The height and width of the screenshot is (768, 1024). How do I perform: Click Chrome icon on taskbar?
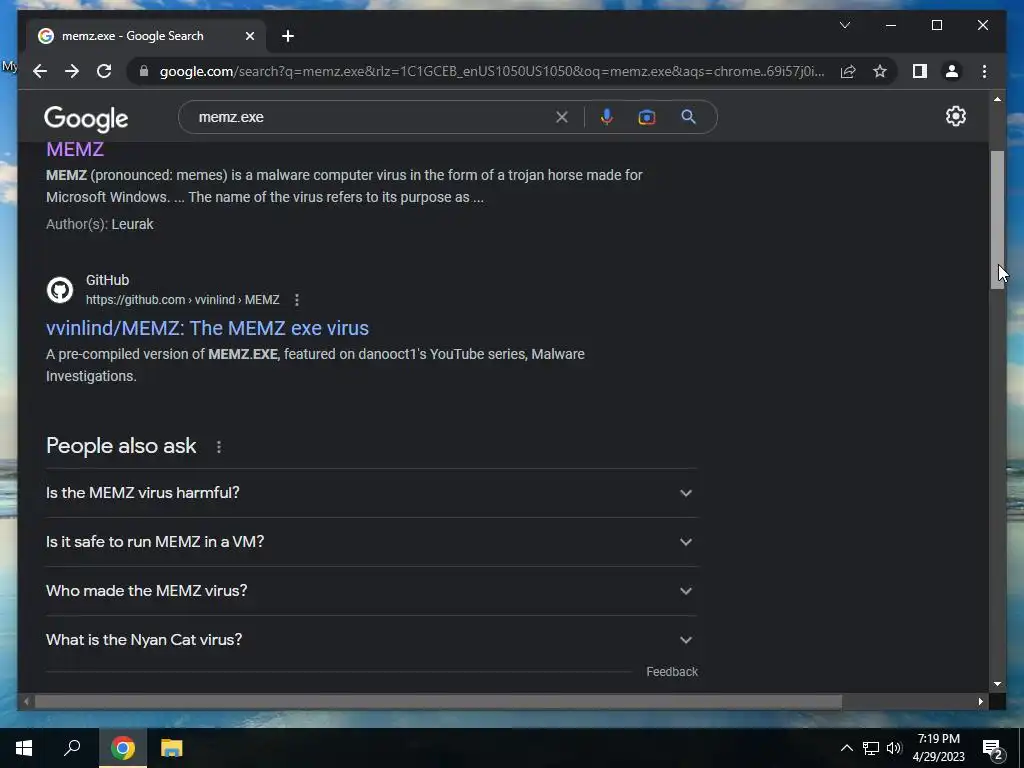pos(123,748)
